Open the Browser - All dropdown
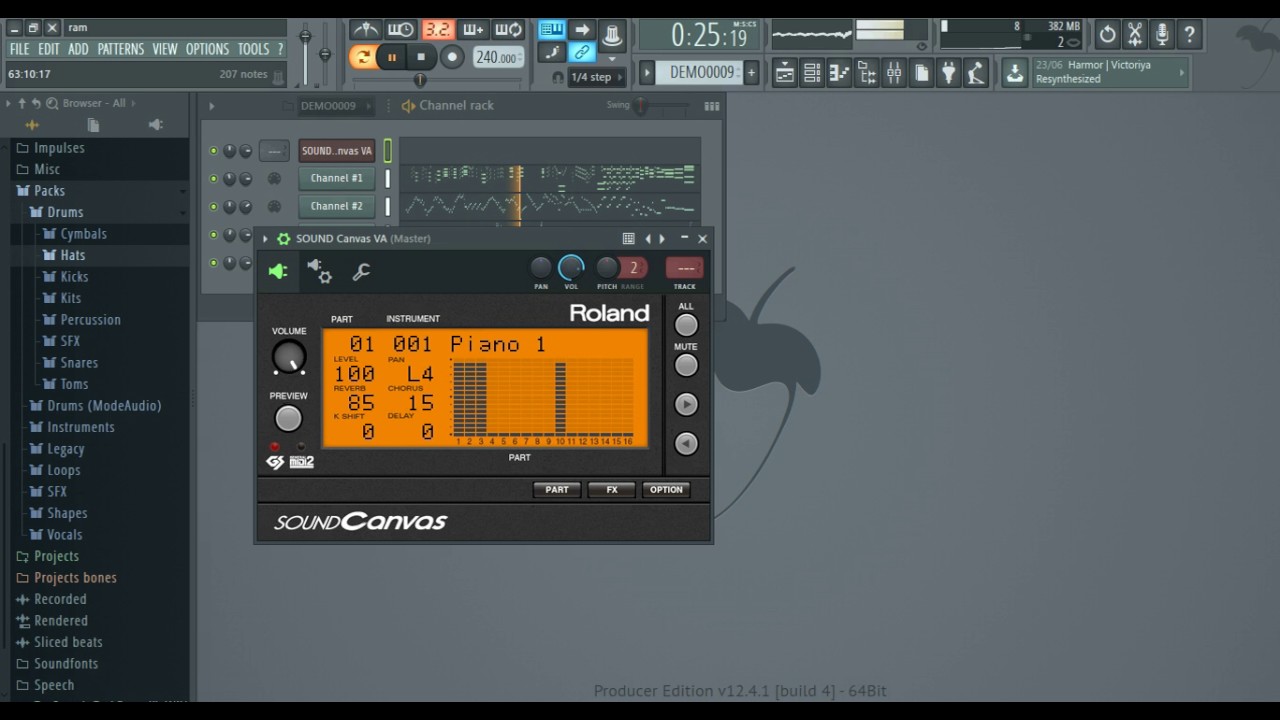 [100, 103]
